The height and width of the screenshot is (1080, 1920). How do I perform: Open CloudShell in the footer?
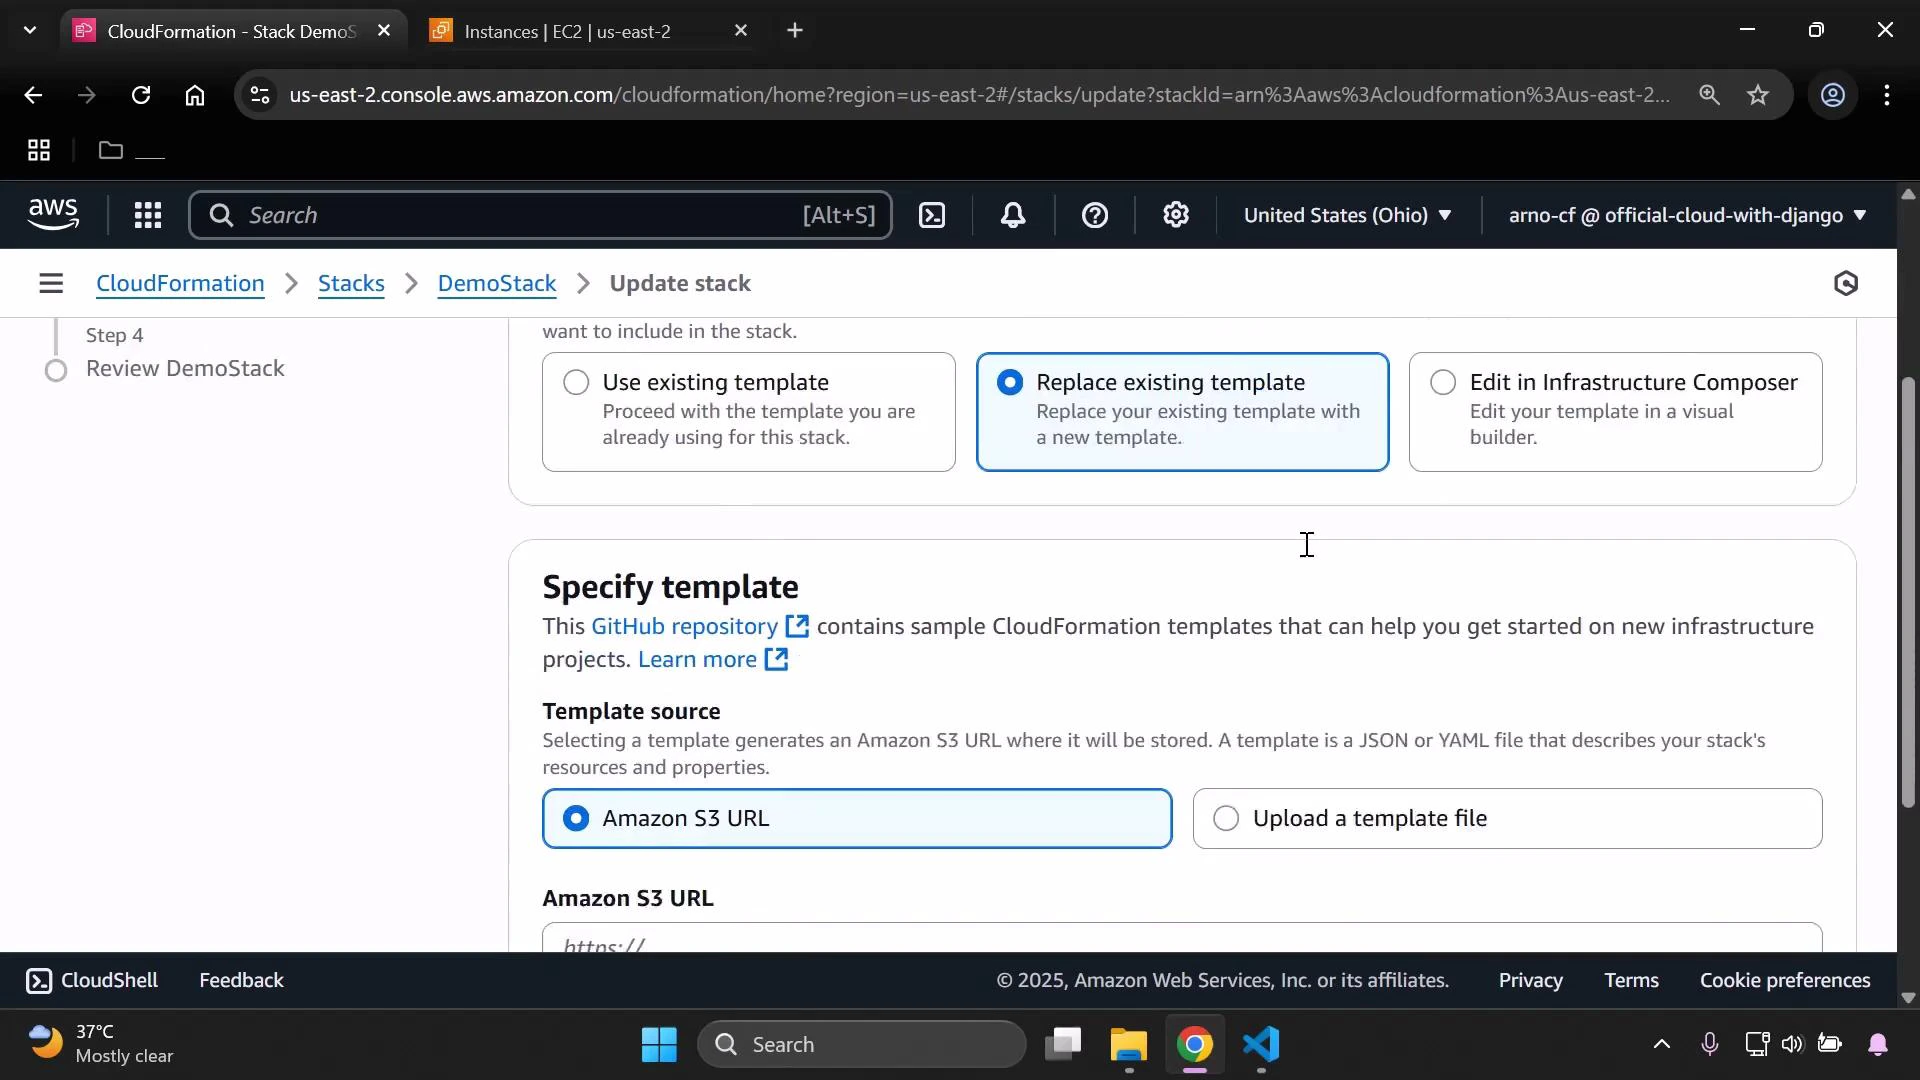(x=92, y=981)
